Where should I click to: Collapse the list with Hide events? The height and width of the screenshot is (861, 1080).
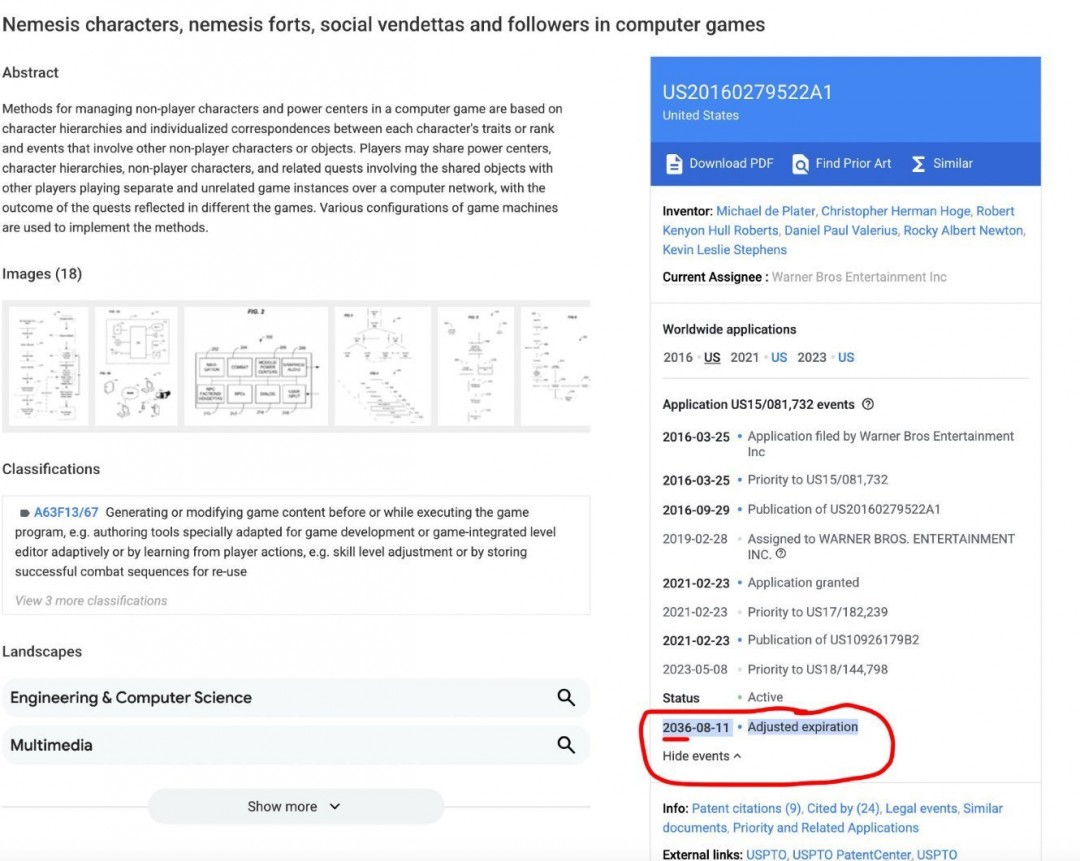(x=702, y=756)
